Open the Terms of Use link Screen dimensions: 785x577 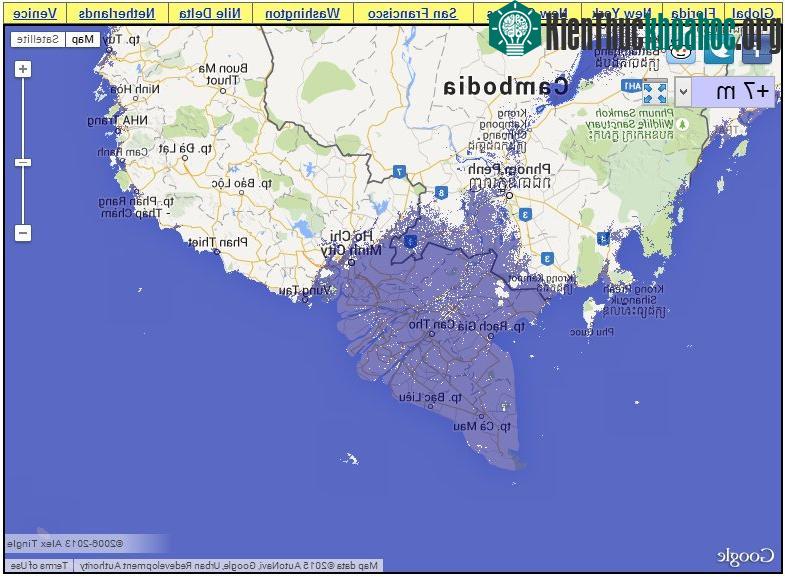[39, 565]
